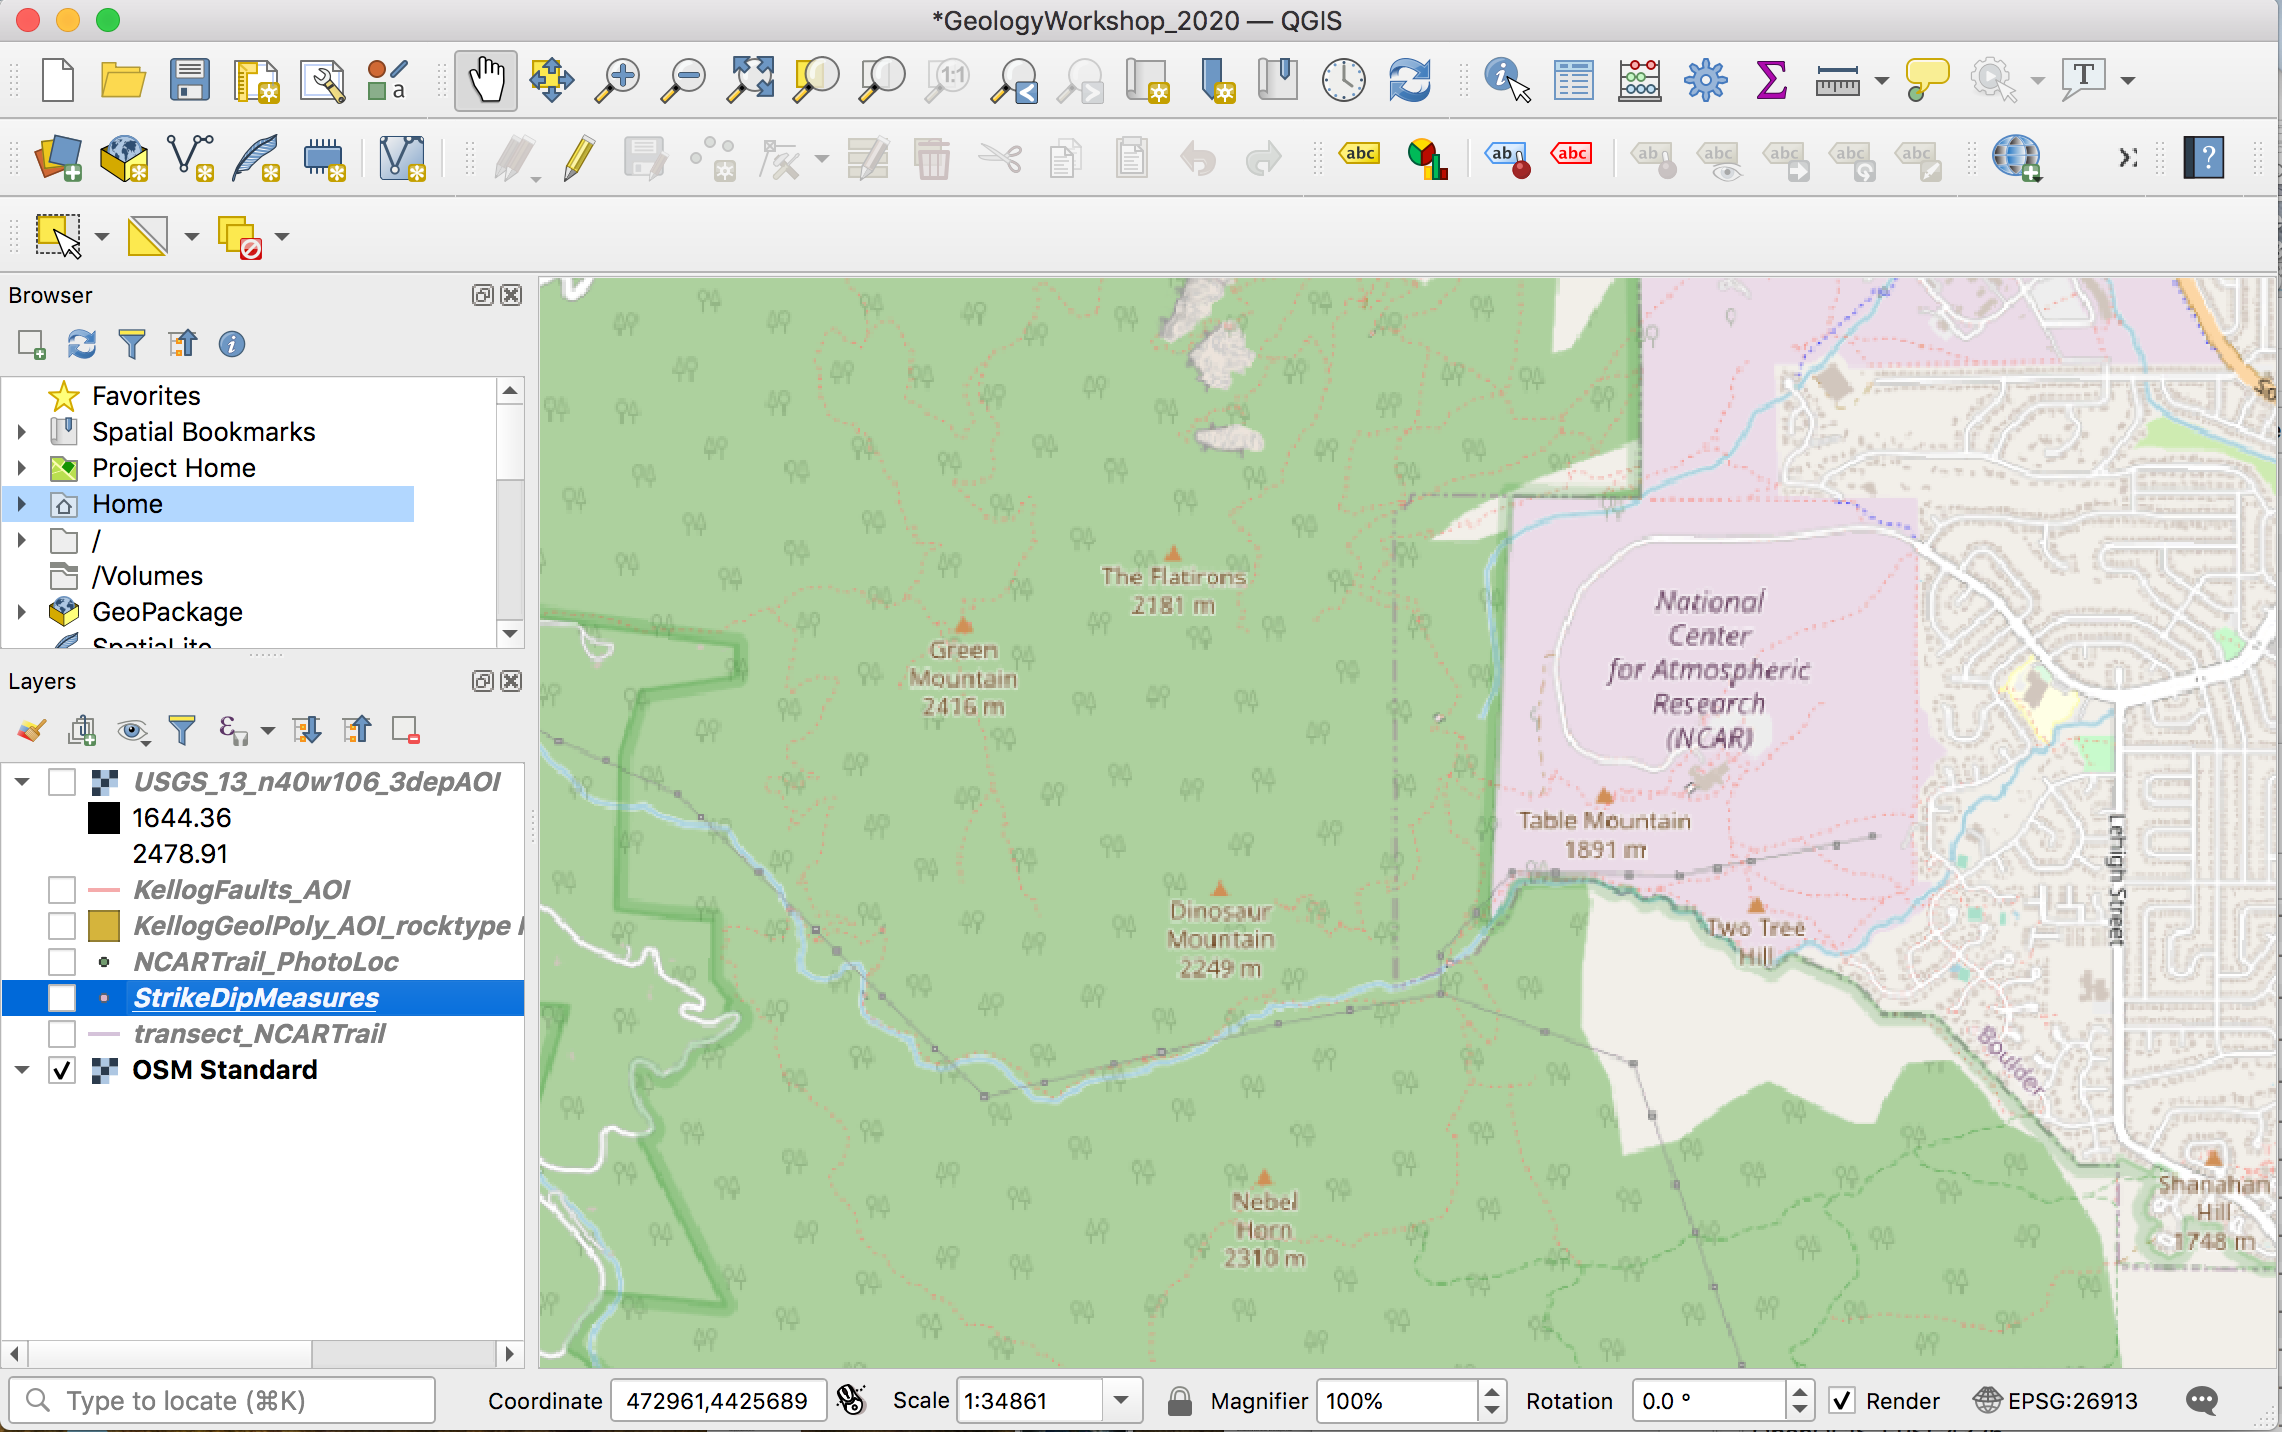2282x1432 pixels.
Task: Open the Scale dropdown arrow
Action: [1121, 1401]
